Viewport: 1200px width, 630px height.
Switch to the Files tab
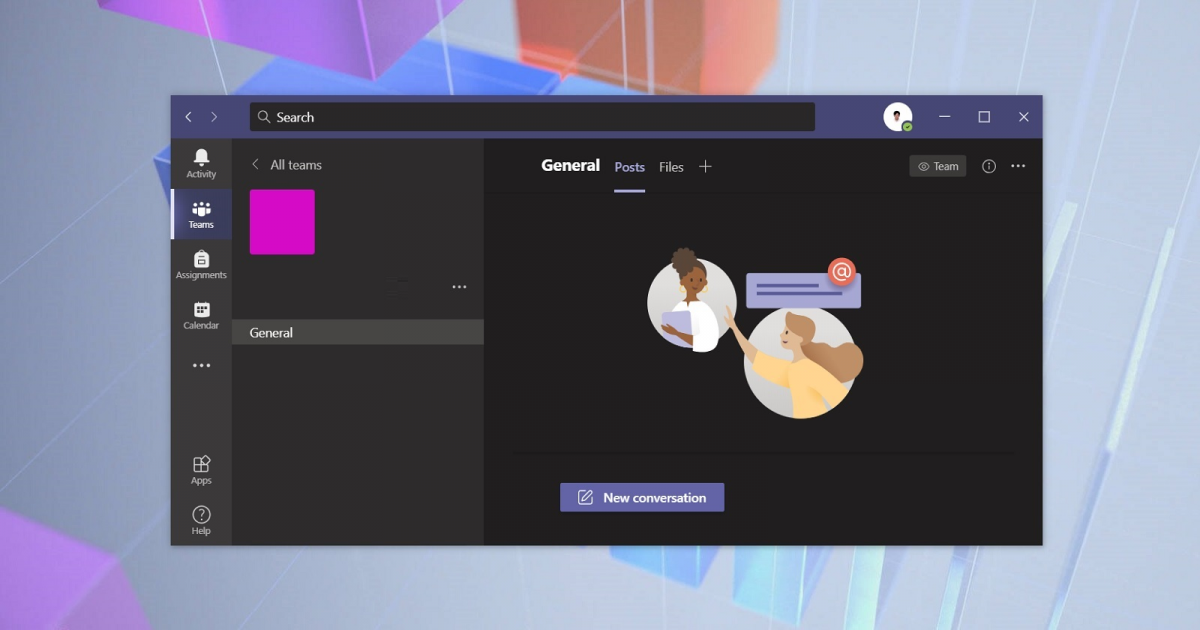671,167
